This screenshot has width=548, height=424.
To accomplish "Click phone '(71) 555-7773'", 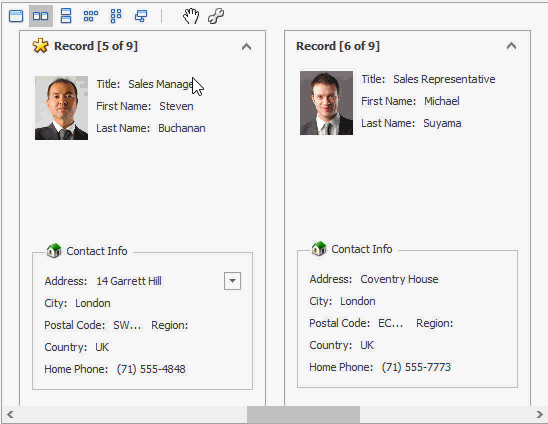I will (416, 367).
